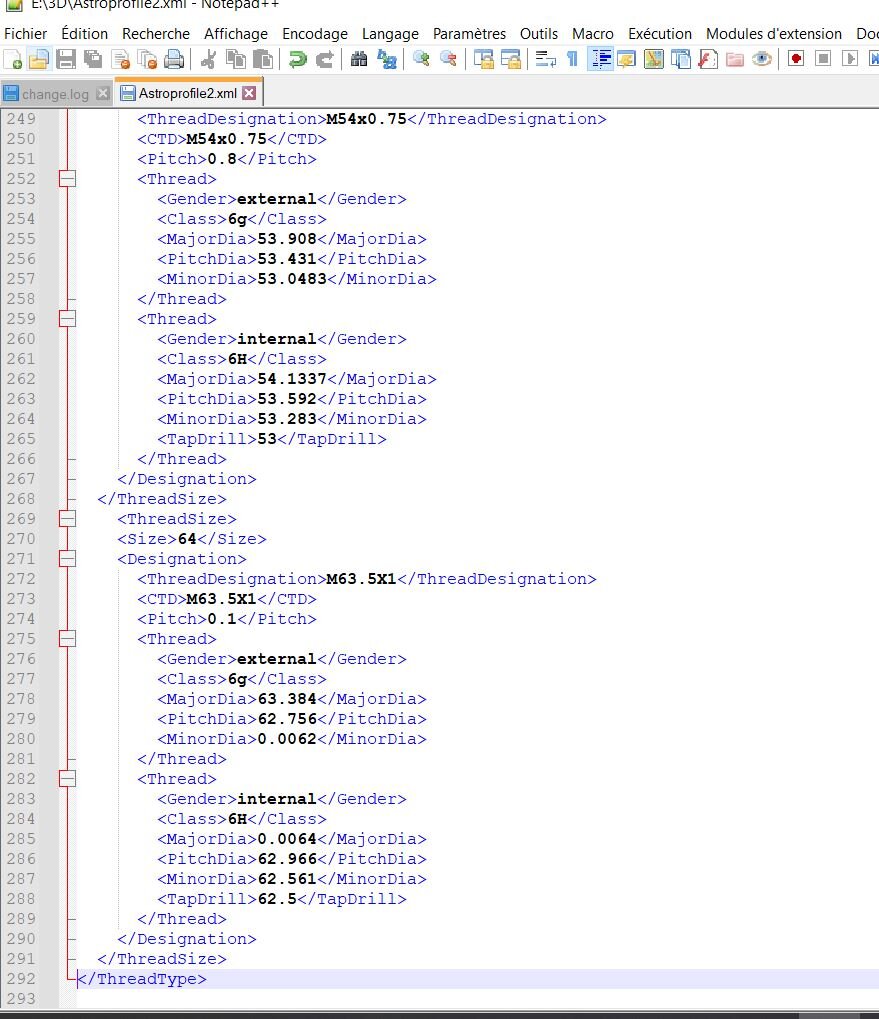
Task: Open the Édition menu
Action: tap(84, 34)
